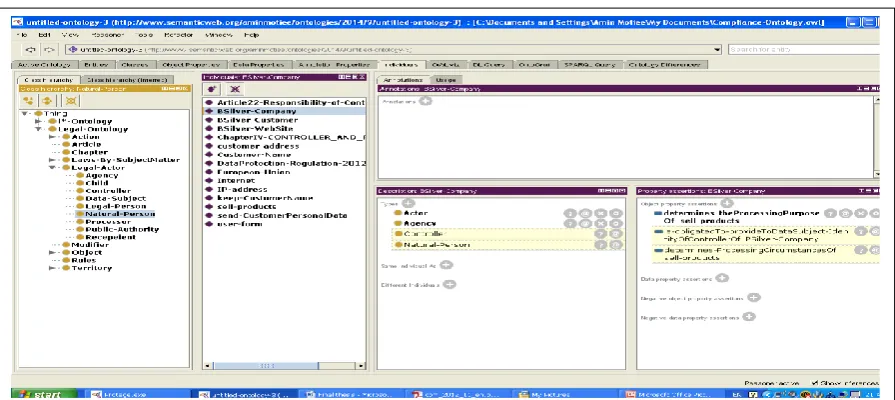Add an annotation with the plus icon
Screen dimensions: 895x400
click(x=425, y=101)
